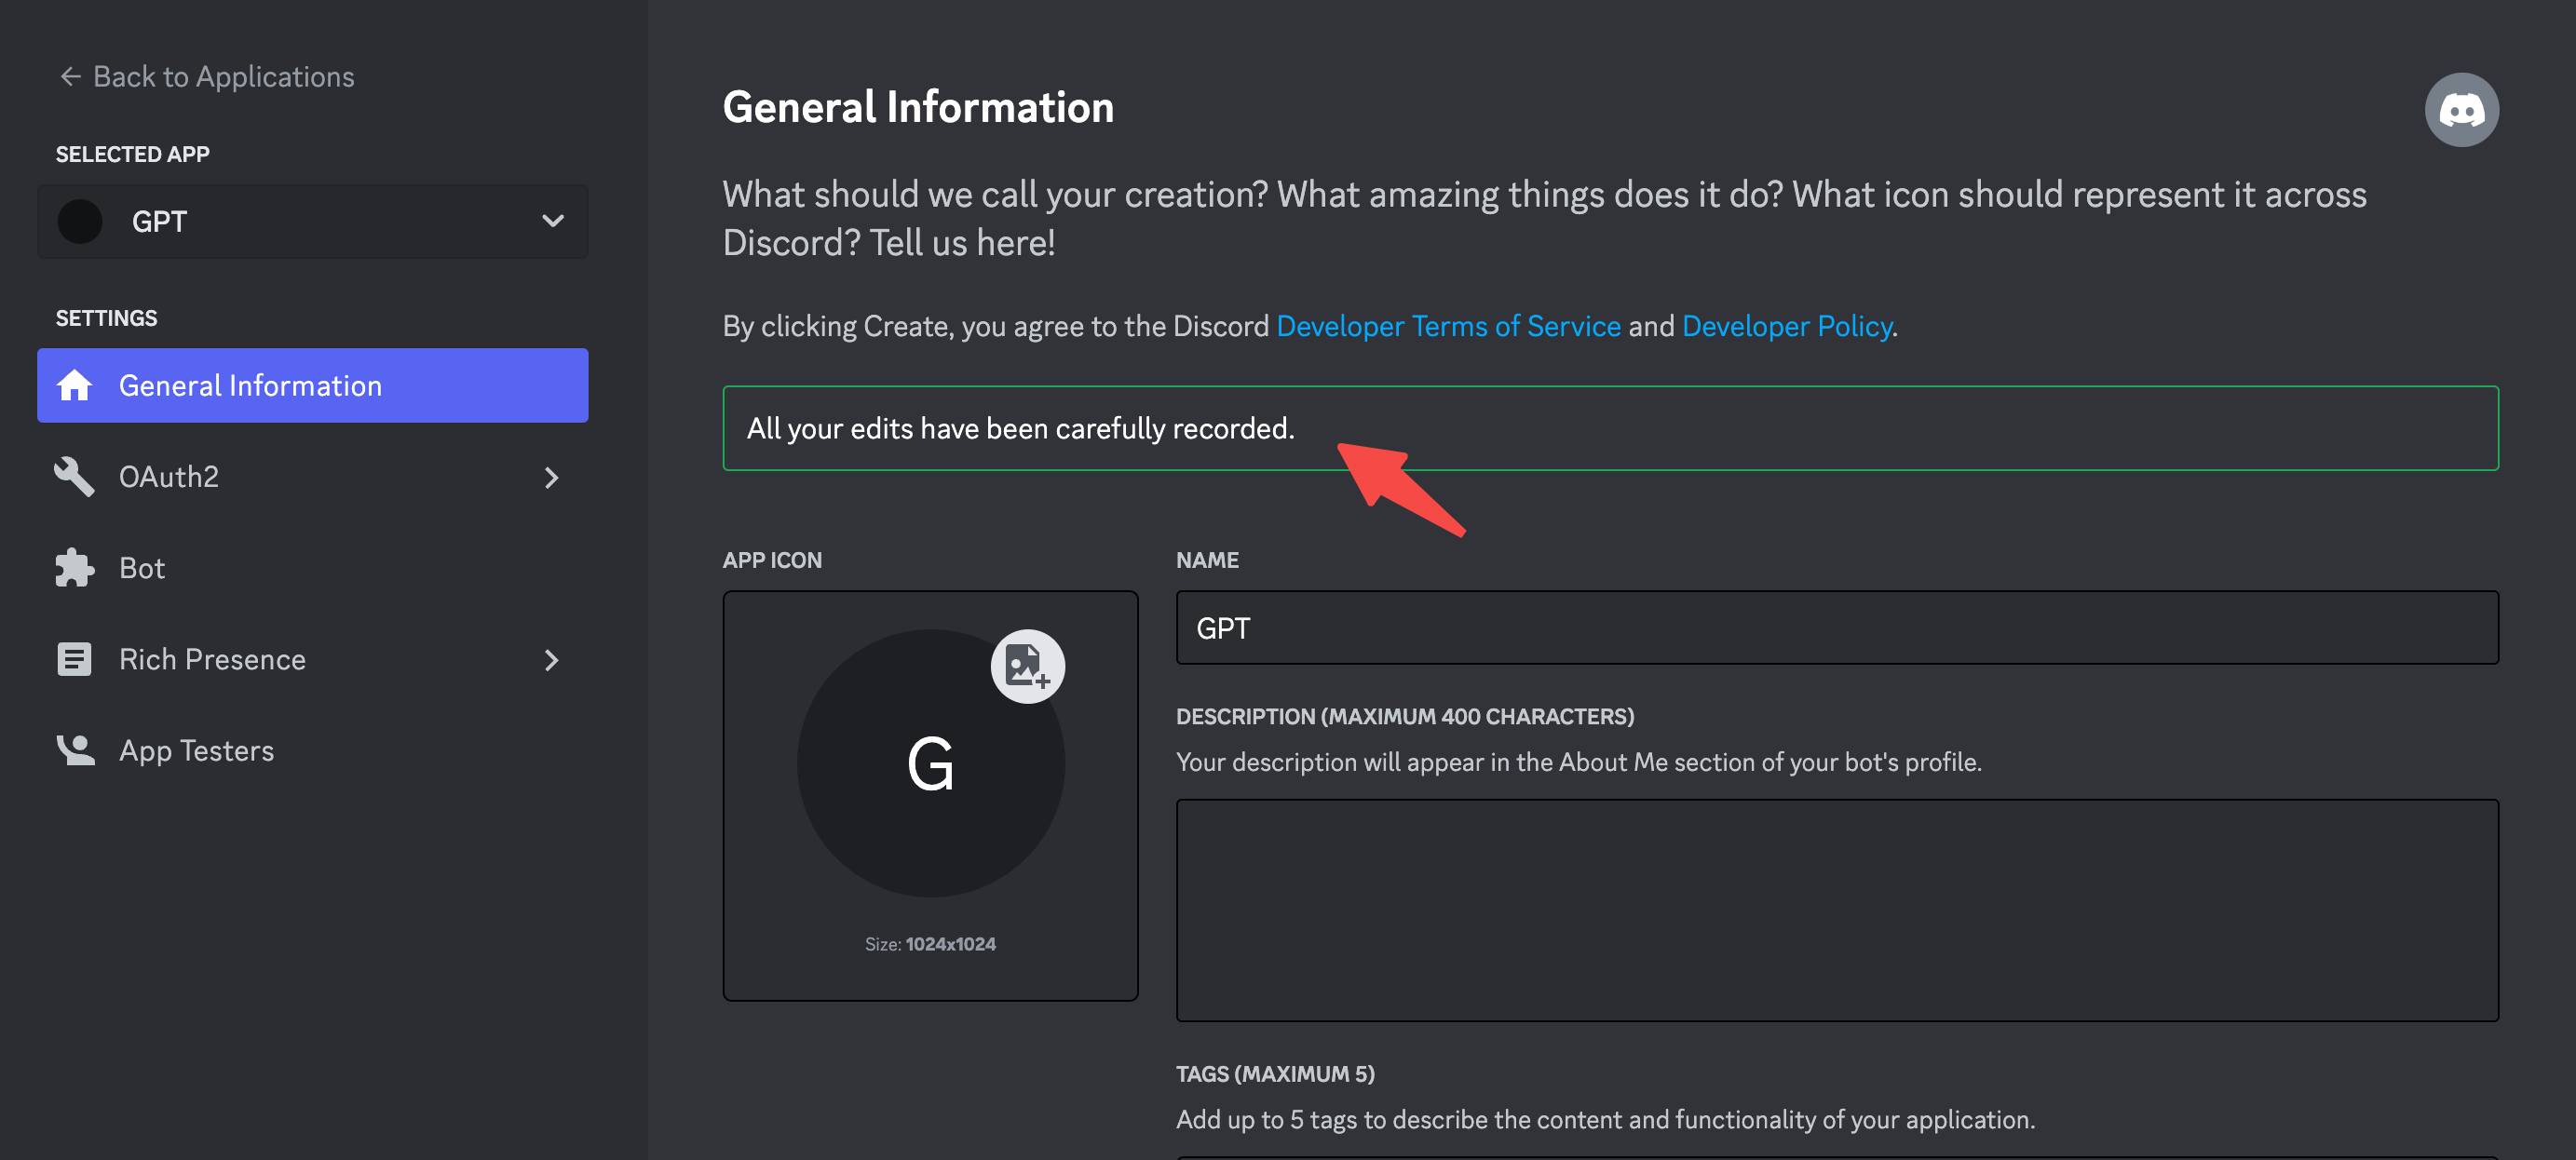Click the Name input field containing GPT
Screen dimensions: 2576x1160
pyautogui.click(x=1837, y=628)
